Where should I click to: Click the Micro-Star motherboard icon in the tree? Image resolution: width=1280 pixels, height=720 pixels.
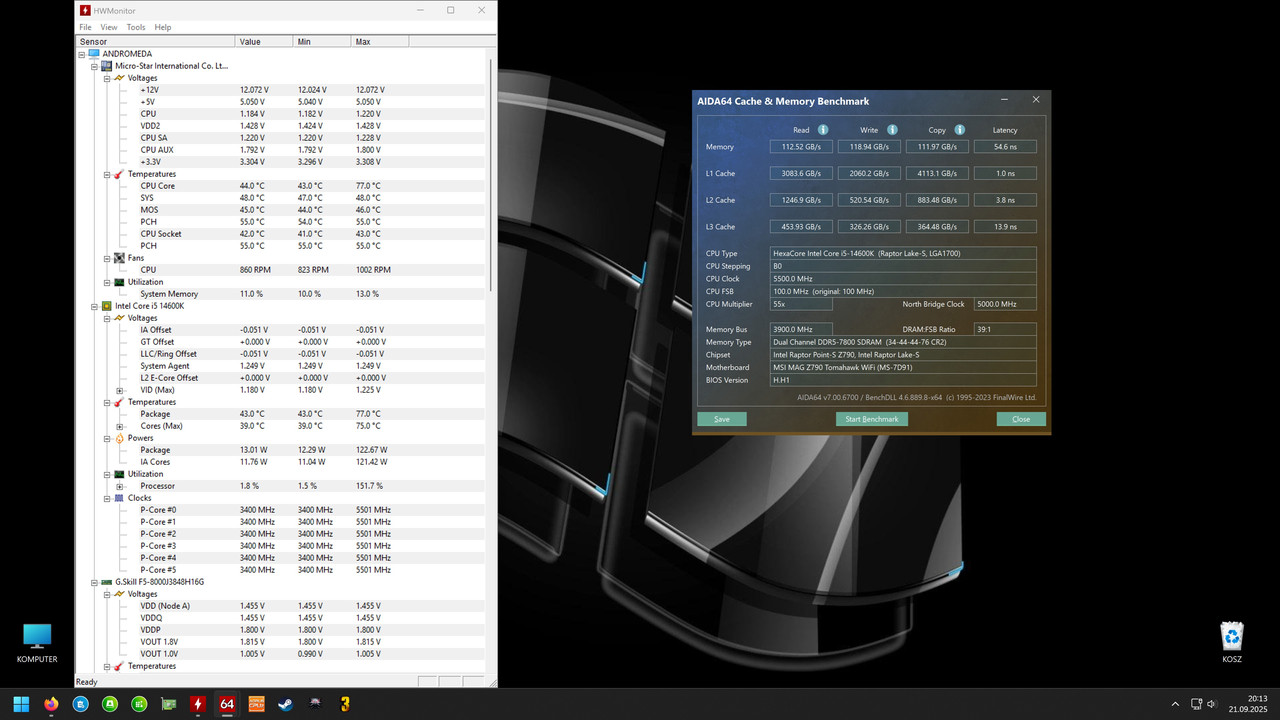pyautogui.click(x=106, y=66)
